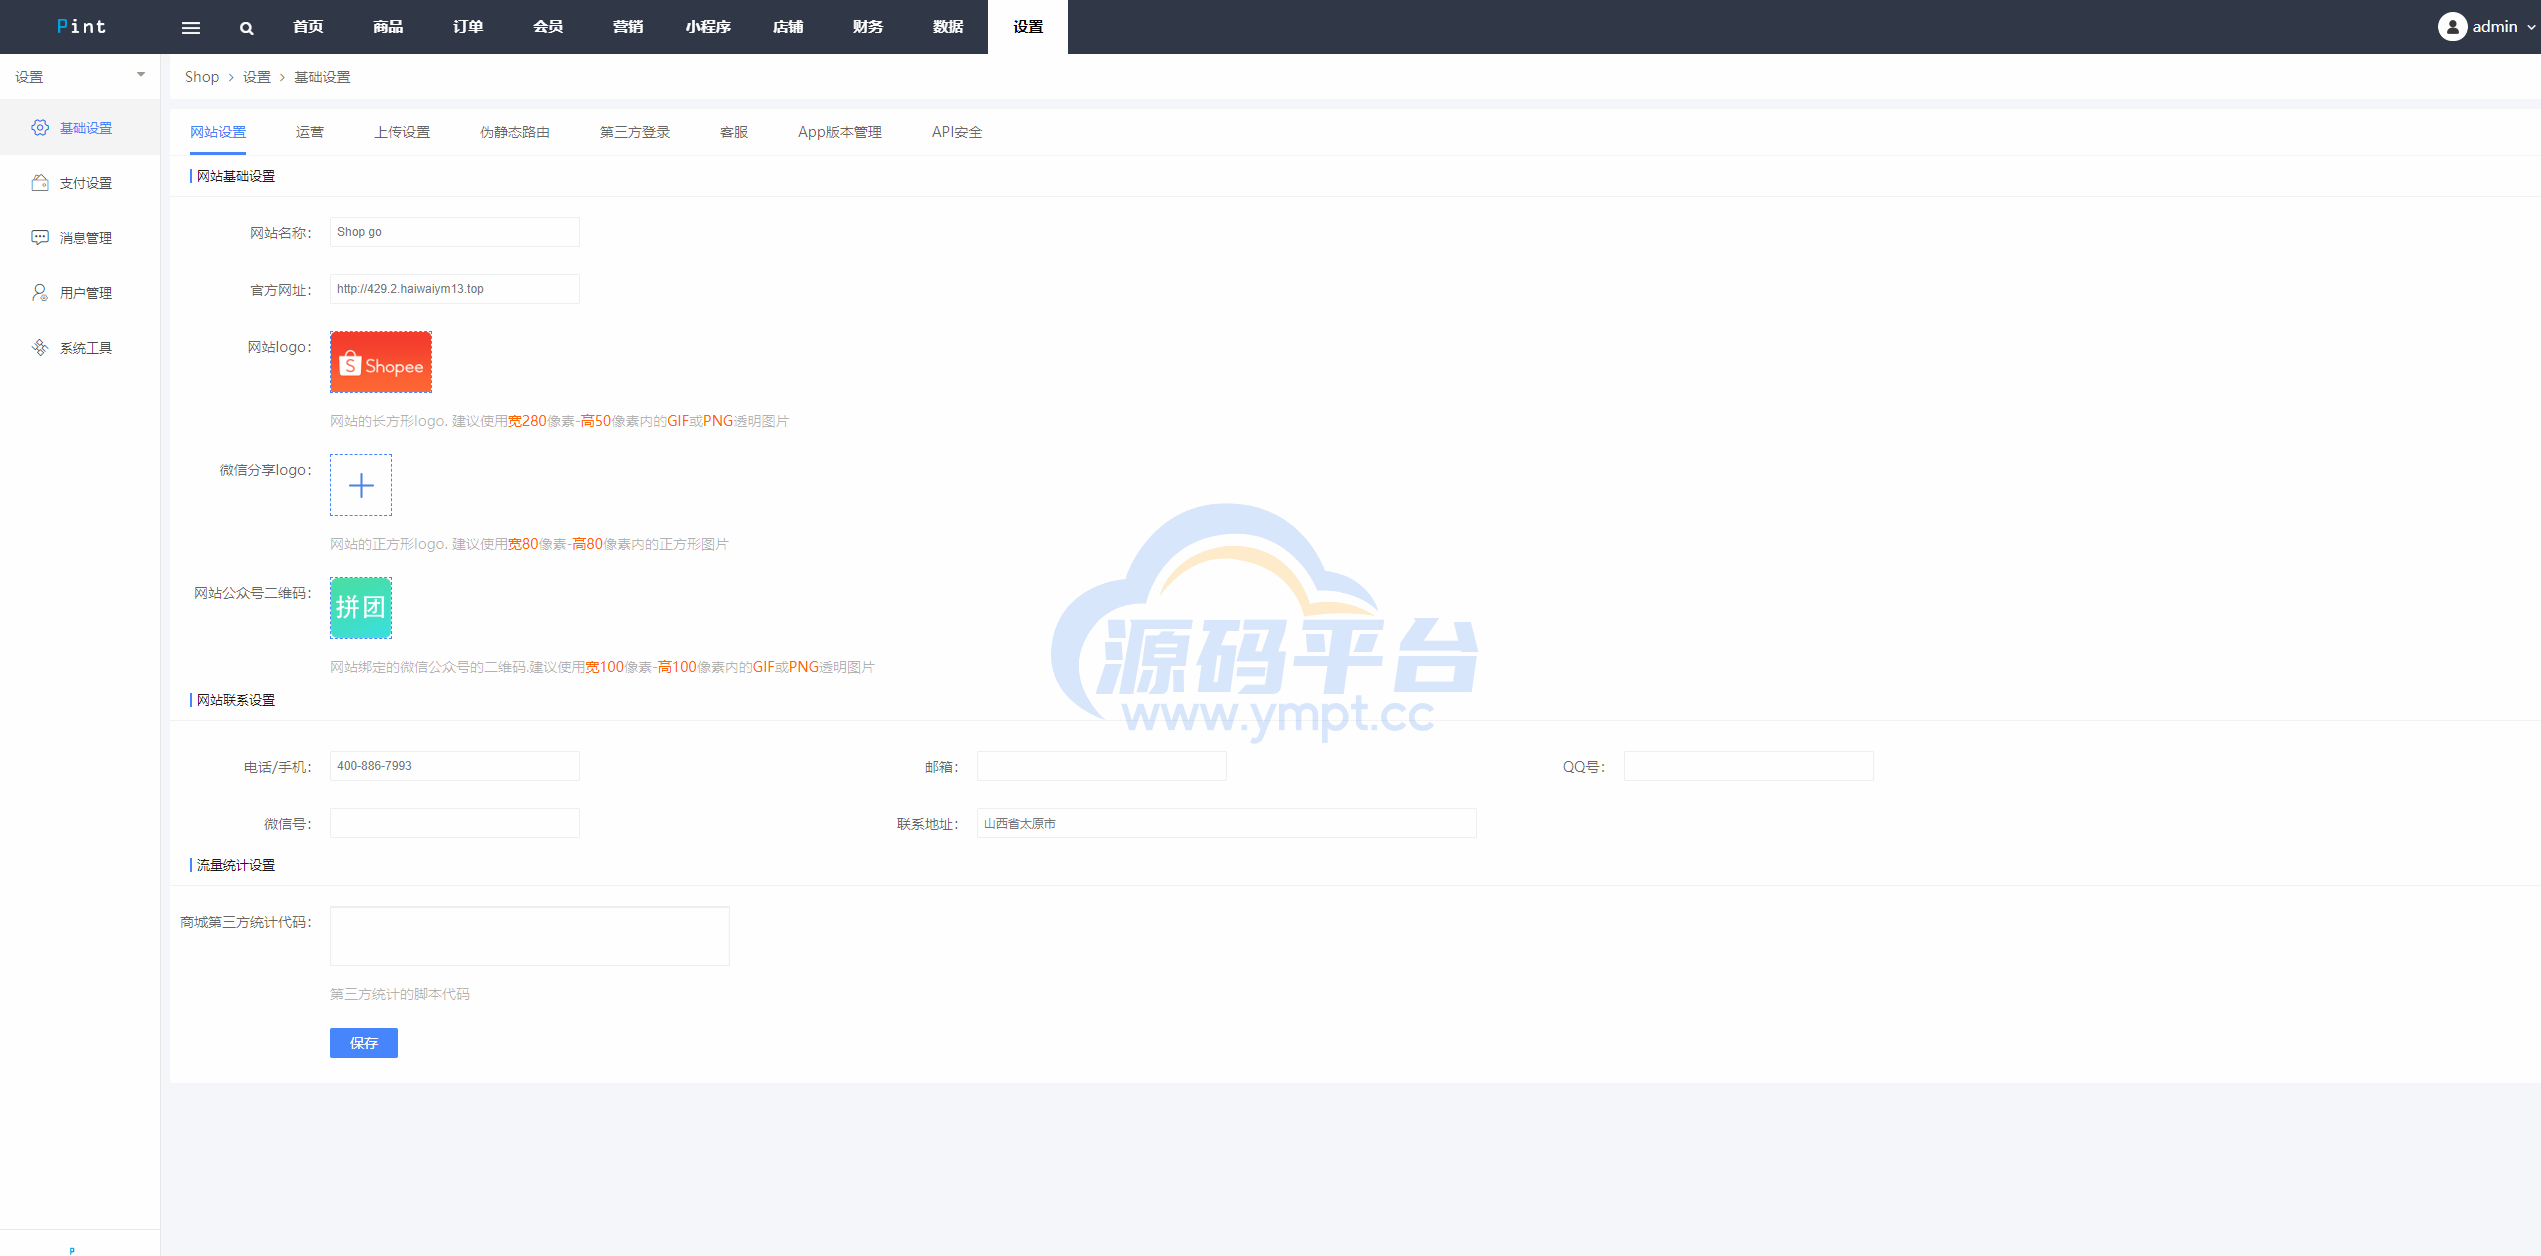Select 消息管理 in the sidebar
This screenshot has height=1256, width=2541.
click(80, 238)
